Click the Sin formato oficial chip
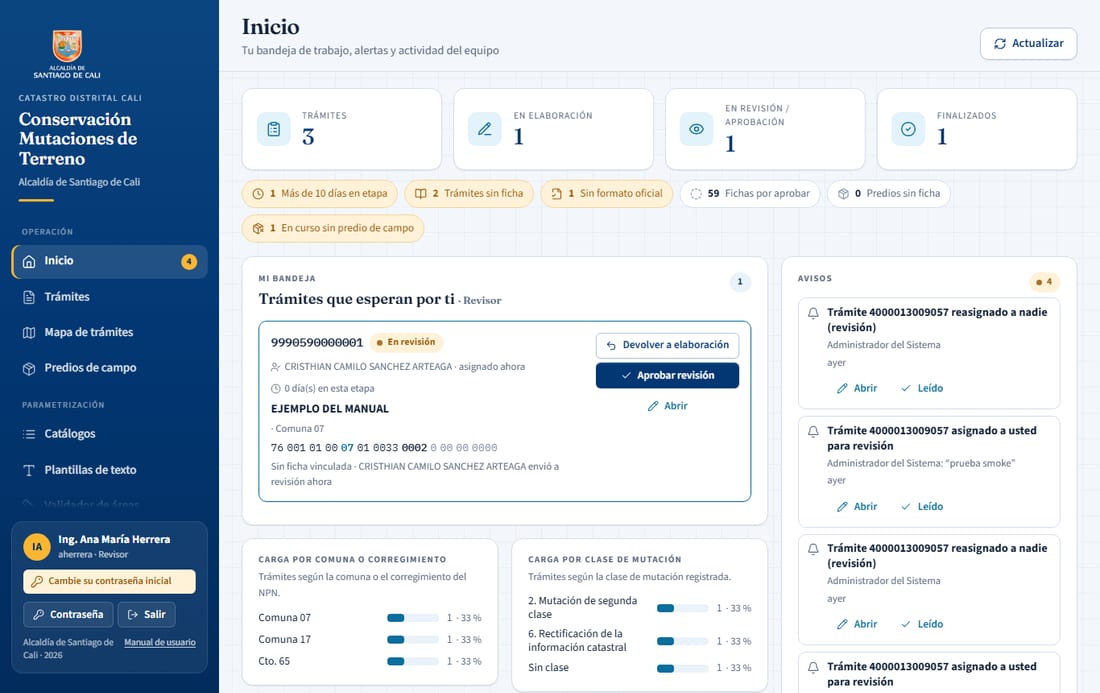Viewport: 1100px width, 693px height. click(607, 194)
